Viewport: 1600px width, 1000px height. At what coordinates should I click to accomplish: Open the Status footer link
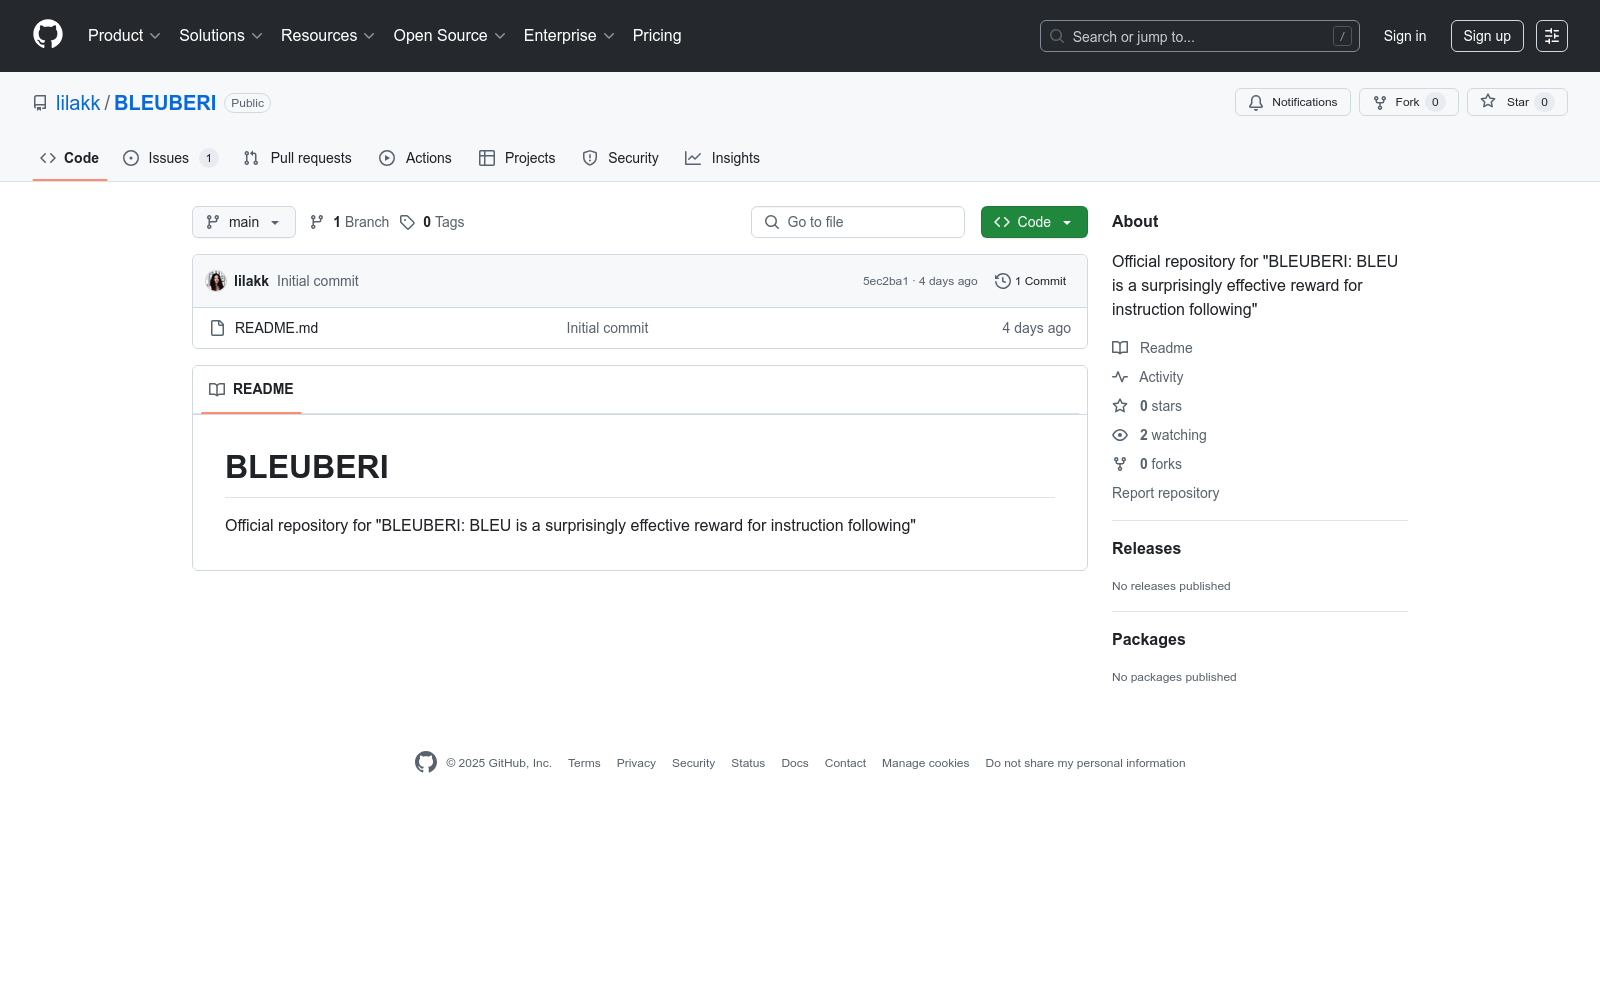(748, 763)
